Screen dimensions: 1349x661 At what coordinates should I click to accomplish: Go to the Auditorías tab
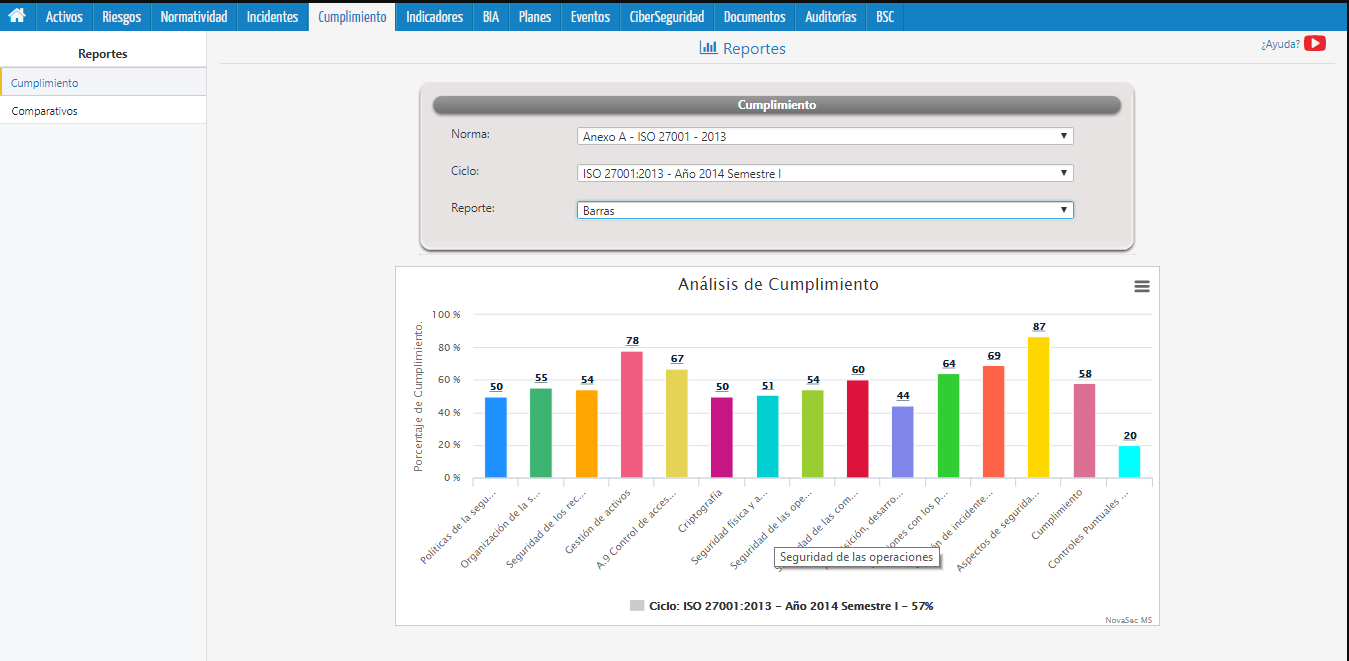click(830, 16)
